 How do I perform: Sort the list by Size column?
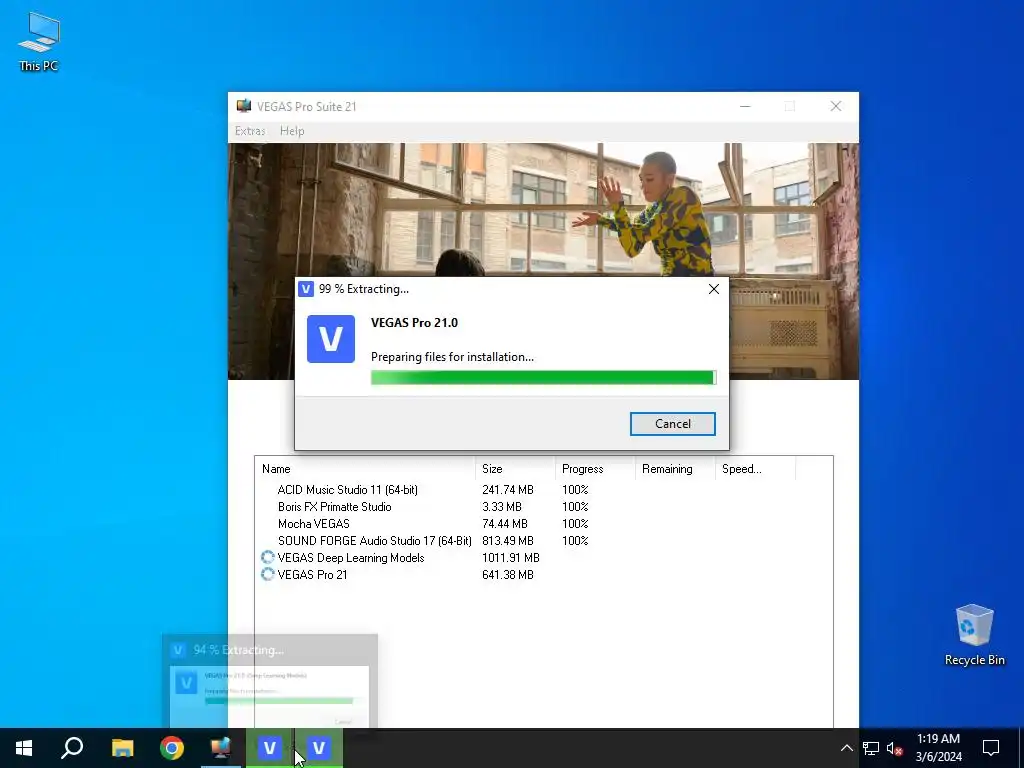click(515, 469)
